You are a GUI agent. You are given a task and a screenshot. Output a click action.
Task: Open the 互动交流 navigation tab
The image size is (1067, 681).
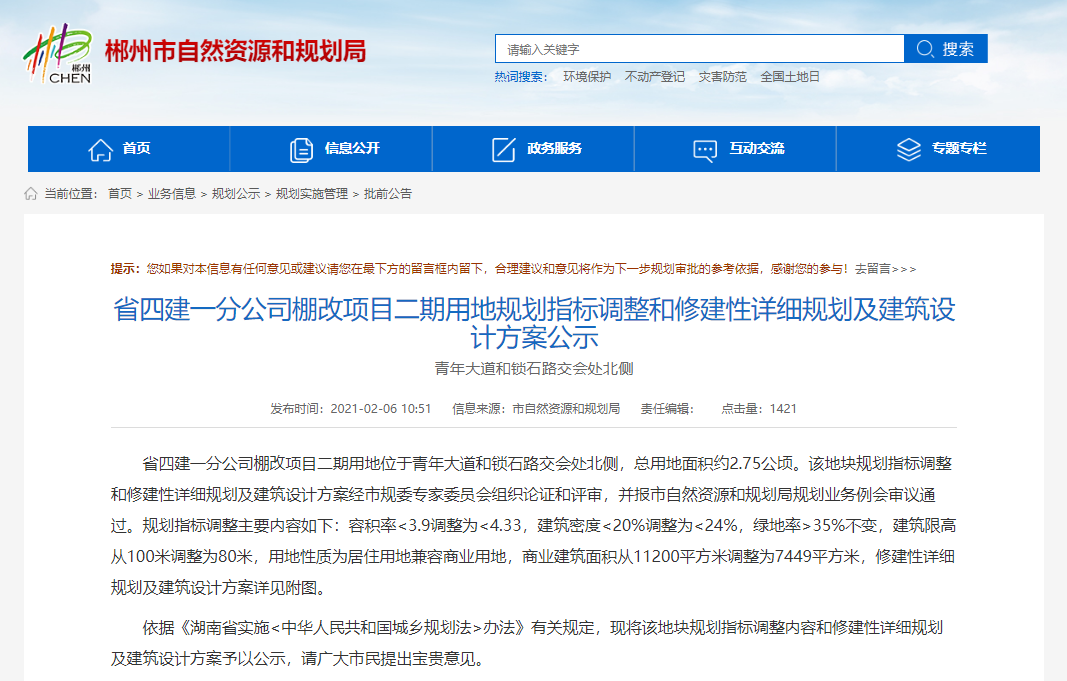pyautogui.click(x=735, y=149)
